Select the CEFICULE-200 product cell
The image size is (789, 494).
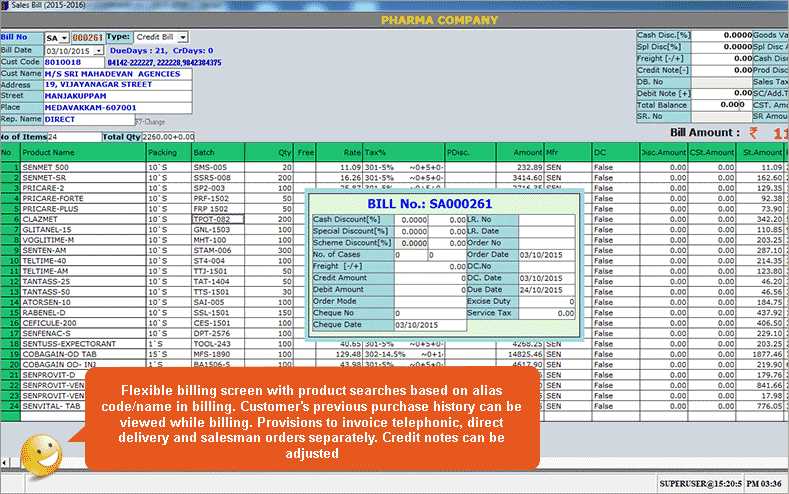pos(83,323)
